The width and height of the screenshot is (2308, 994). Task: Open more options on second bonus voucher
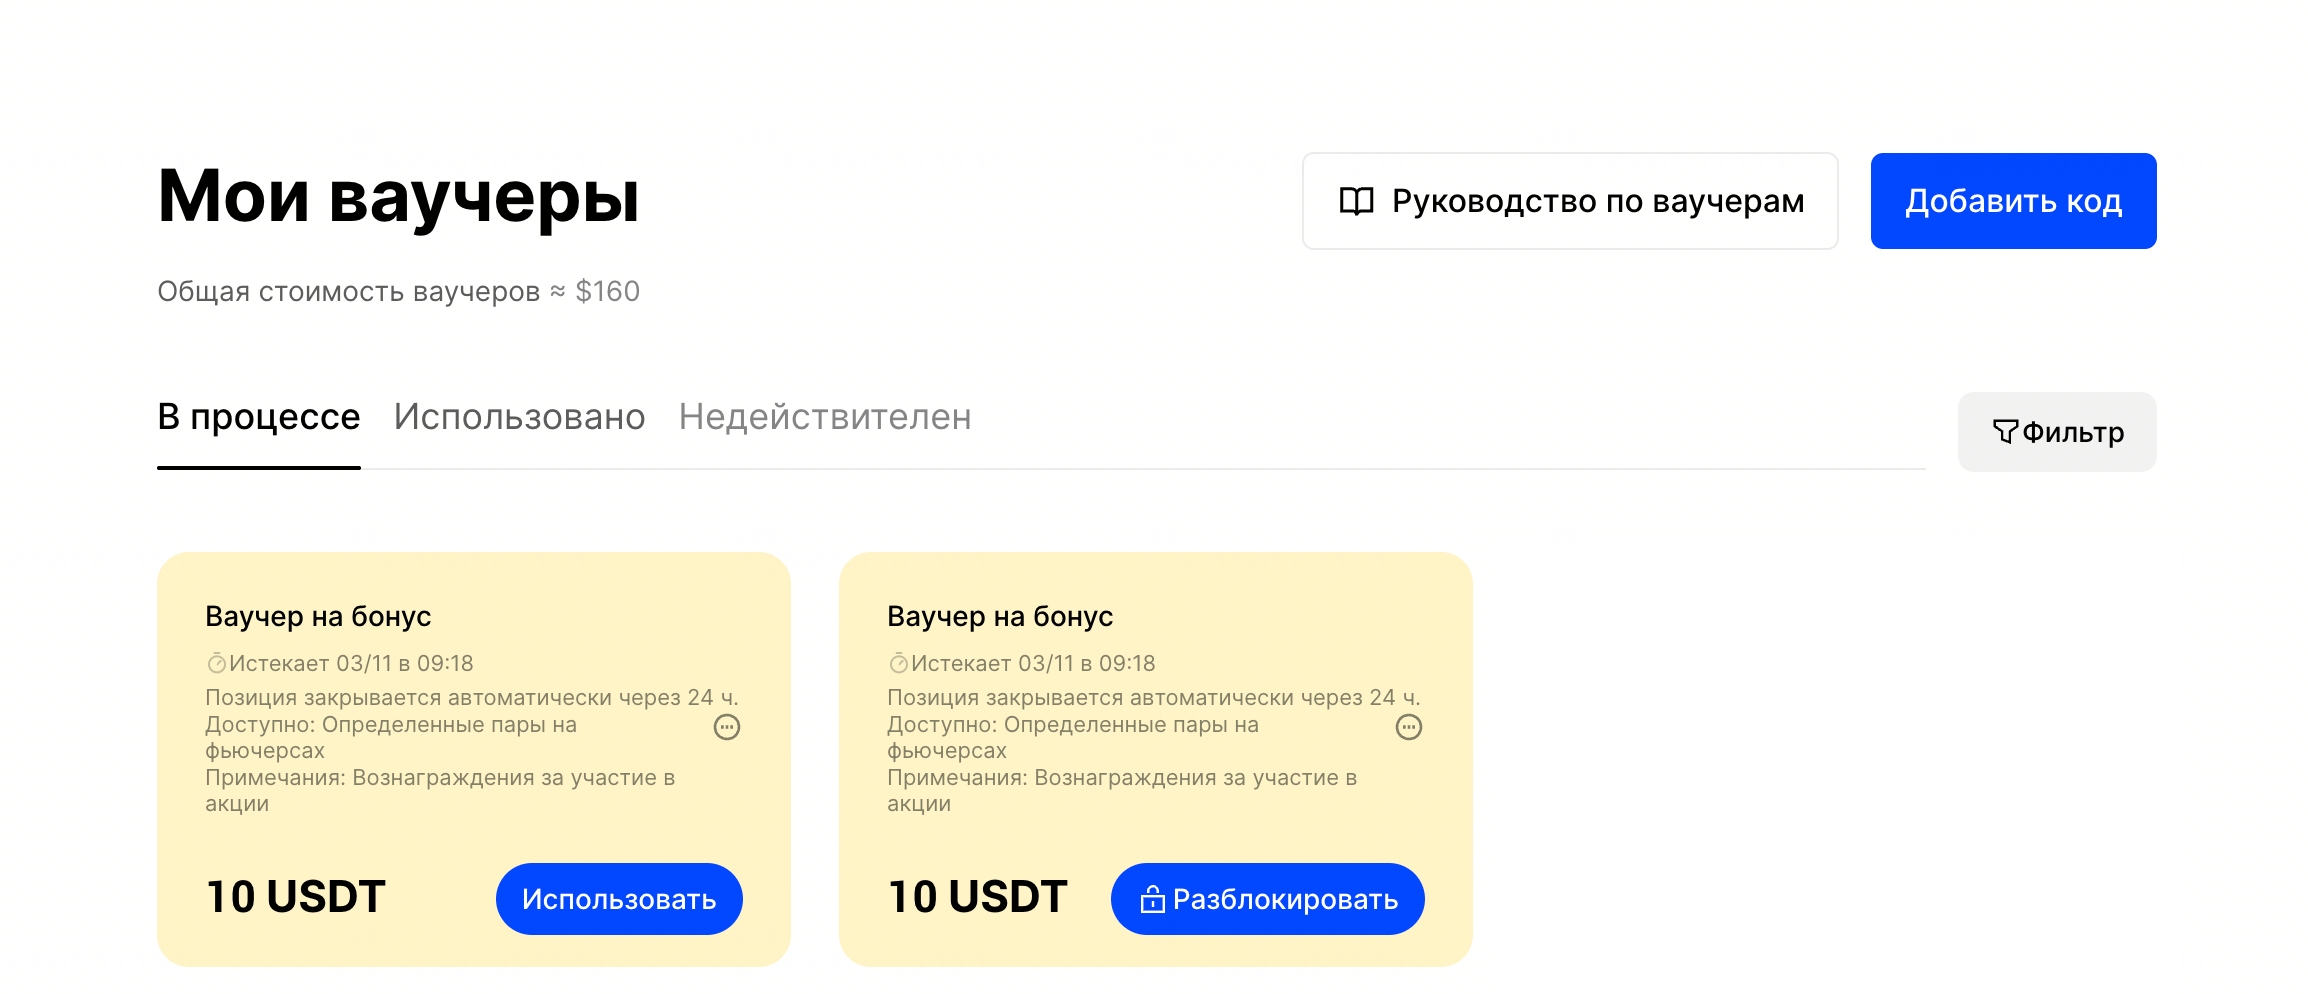pos(1409,727)
